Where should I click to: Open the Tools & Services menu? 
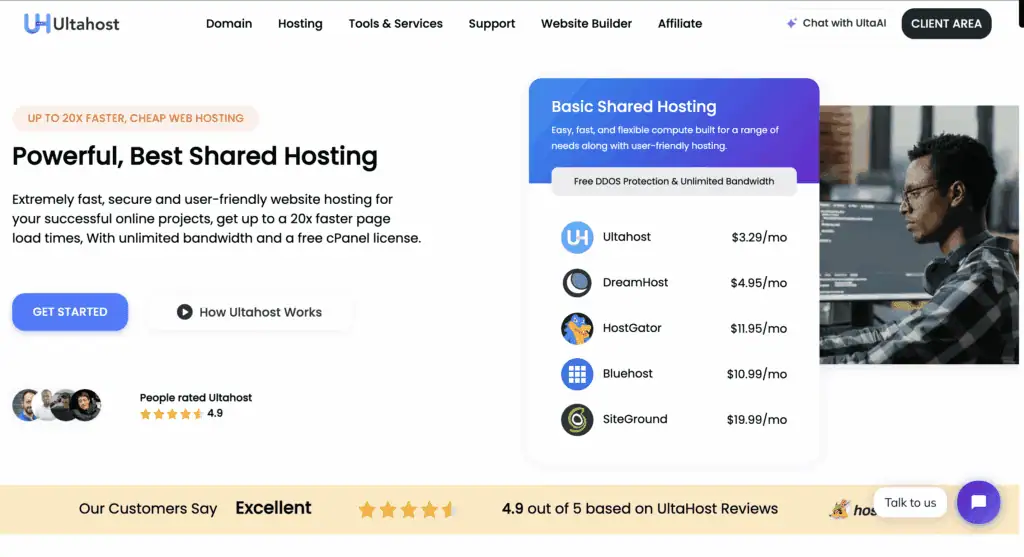[396, 24]
